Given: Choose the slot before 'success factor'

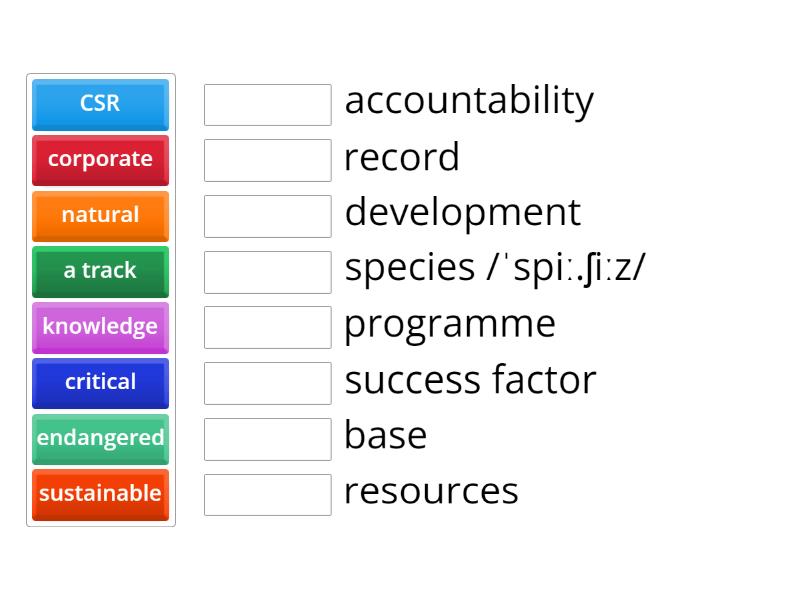Looking at the screenshot, I should click(267, 383).
